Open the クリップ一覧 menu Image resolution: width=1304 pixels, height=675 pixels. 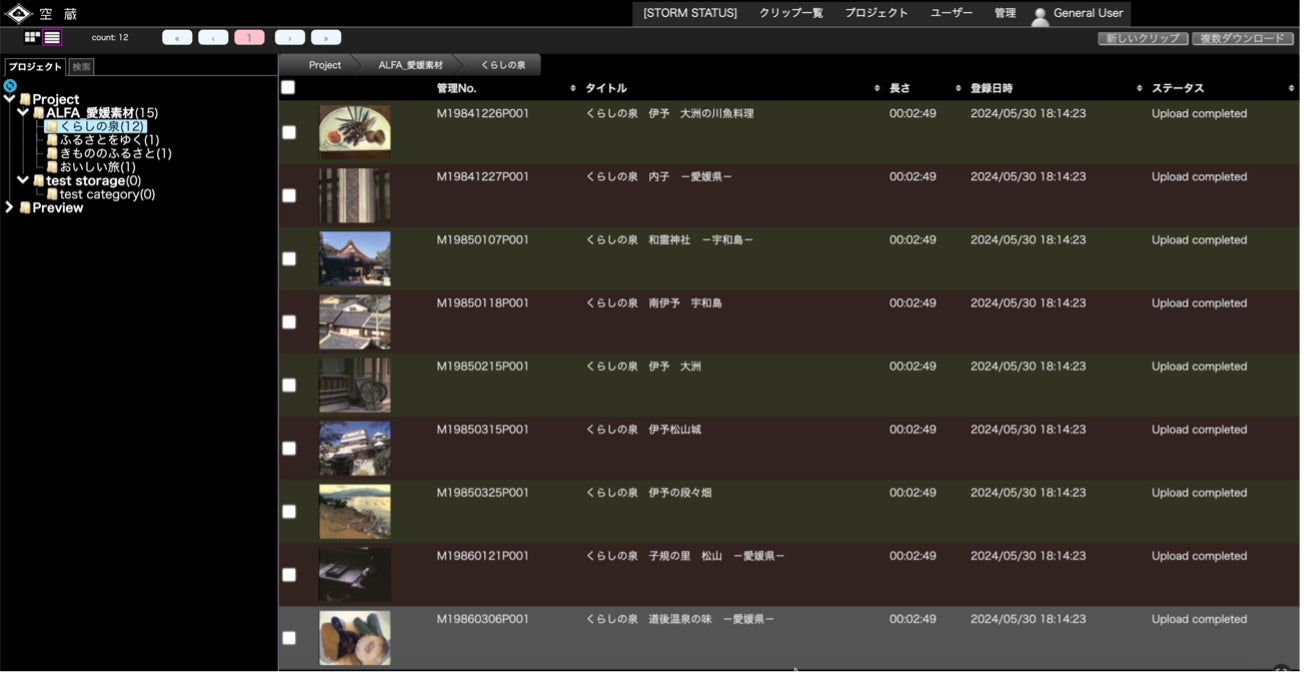point(790,13)
